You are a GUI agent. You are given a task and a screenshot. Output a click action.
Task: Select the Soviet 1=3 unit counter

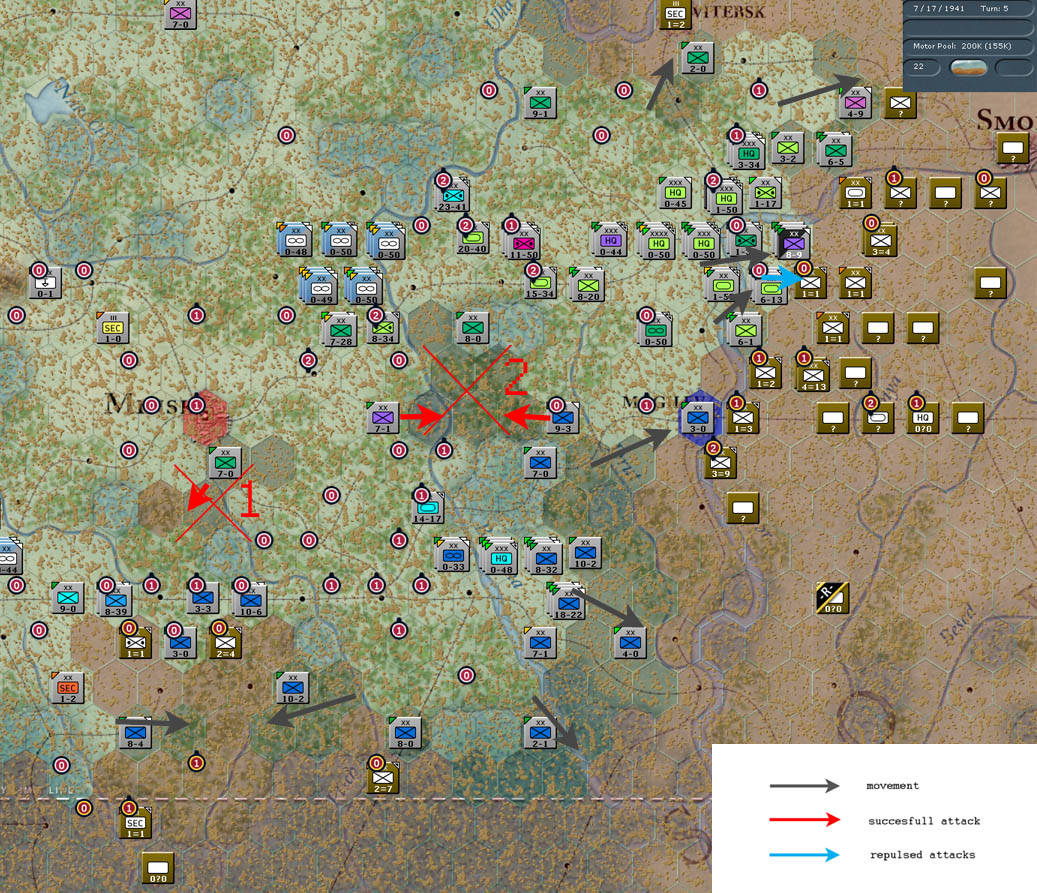[x=742, y=418]
